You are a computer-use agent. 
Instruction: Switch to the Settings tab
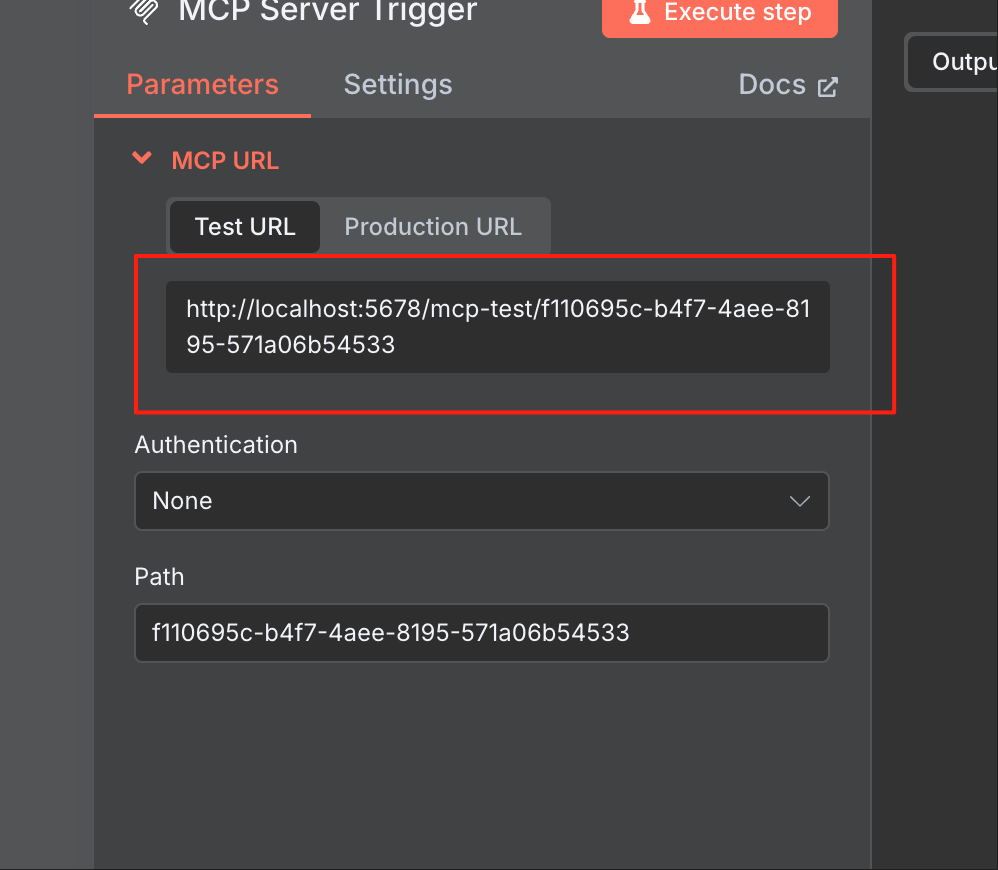398,84
